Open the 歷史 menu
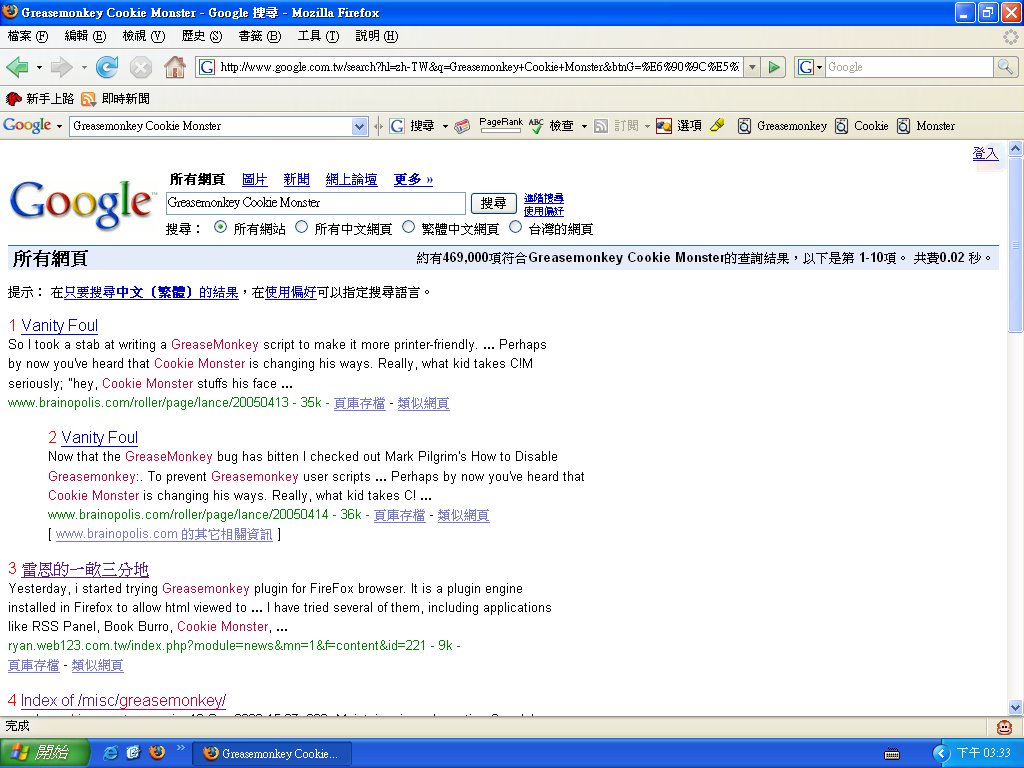 202,36
